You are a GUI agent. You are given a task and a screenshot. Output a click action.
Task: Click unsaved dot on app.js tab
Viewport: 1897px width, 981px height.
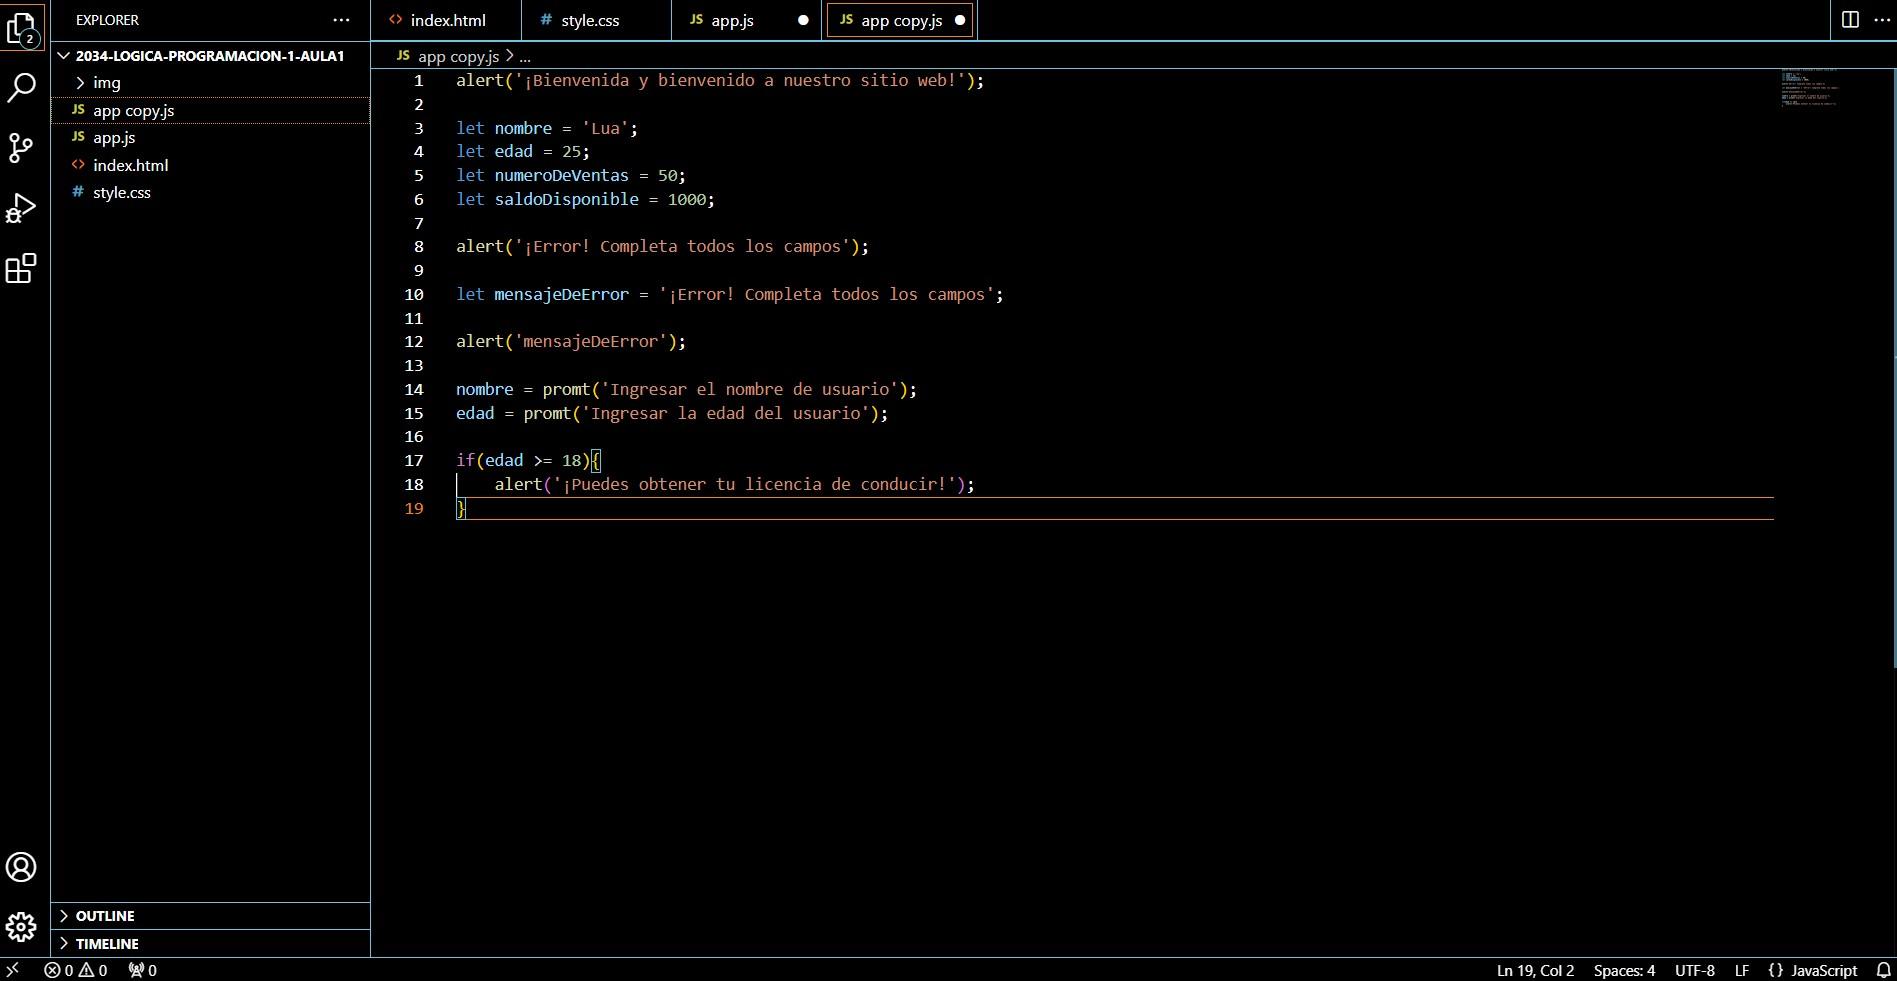point(803,20)
